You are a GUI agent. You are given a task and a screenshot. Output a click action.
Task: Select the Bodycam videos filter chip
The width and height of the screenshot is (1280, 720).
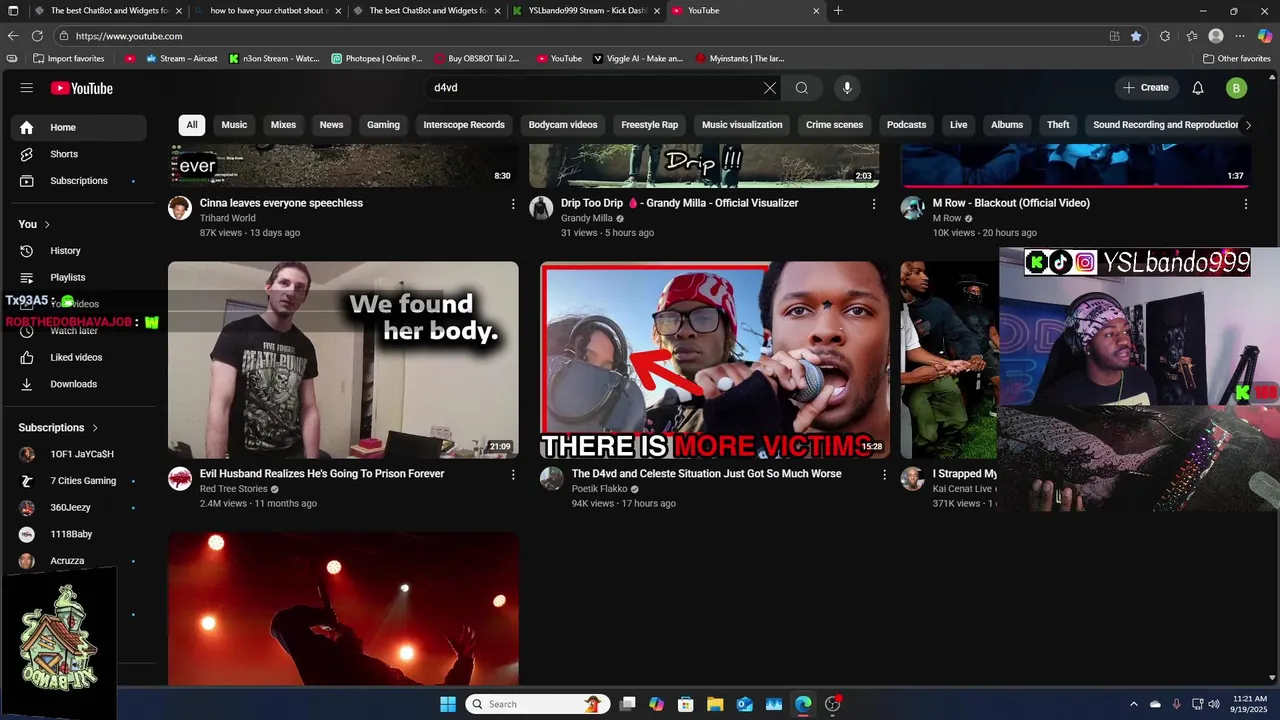[563, 125]
